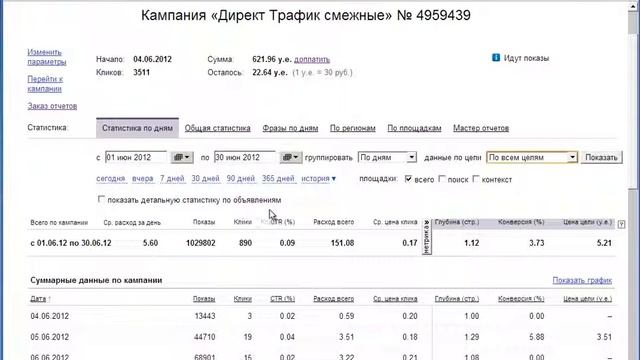Click the 22.64 у.е. remaining balance
Viewport: 640px width, 360px height.
270,73
